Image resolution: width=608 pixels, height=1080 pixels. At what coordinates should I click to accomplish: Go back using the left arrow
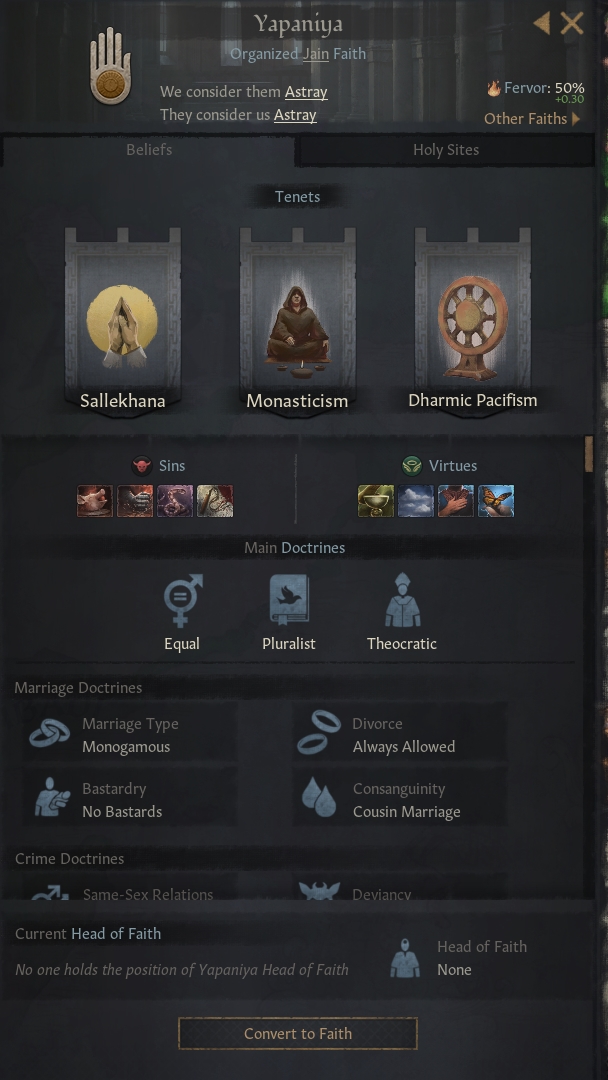542,23
